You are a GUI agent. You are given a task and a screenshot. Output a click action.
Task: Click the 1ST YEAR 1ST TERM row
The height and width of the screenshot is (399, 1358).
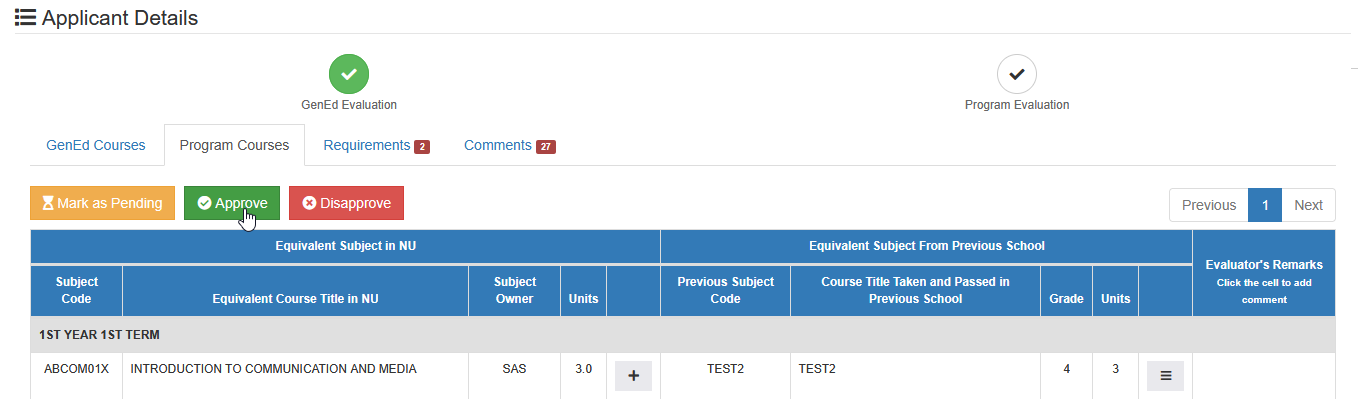[x=683, y=335]
